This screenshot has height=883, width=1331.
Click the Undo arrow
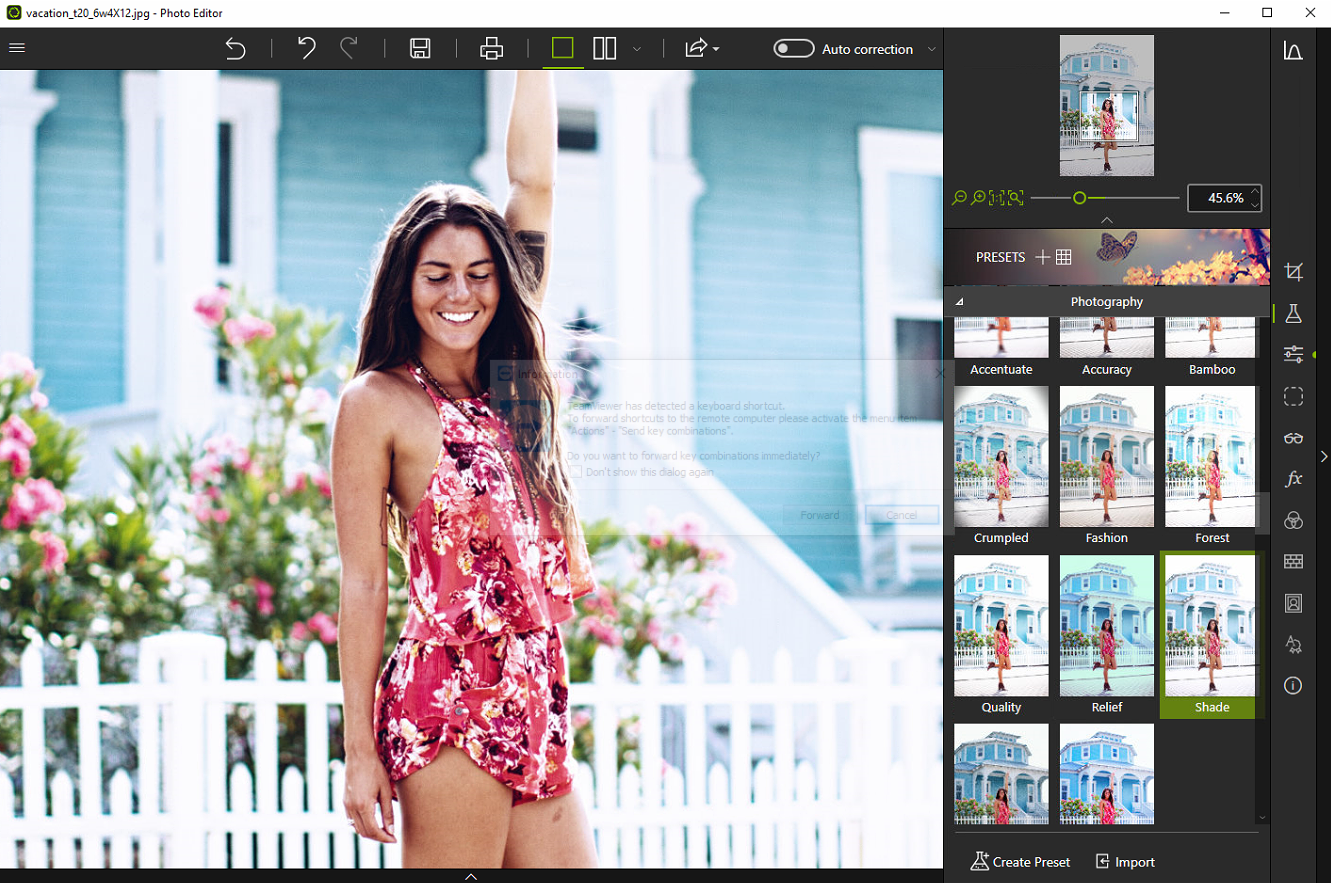[306, 48]
